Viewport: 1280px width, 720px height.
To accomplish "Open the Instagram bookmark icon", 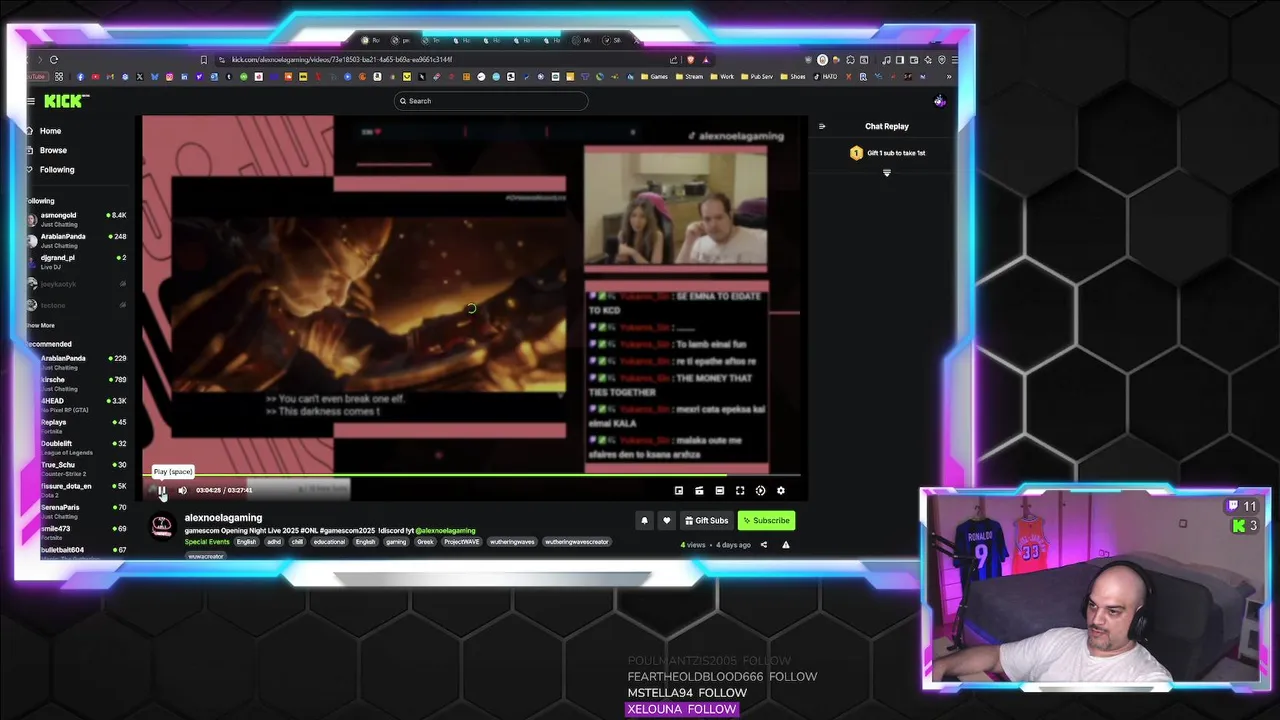I will tap(169, 77).
